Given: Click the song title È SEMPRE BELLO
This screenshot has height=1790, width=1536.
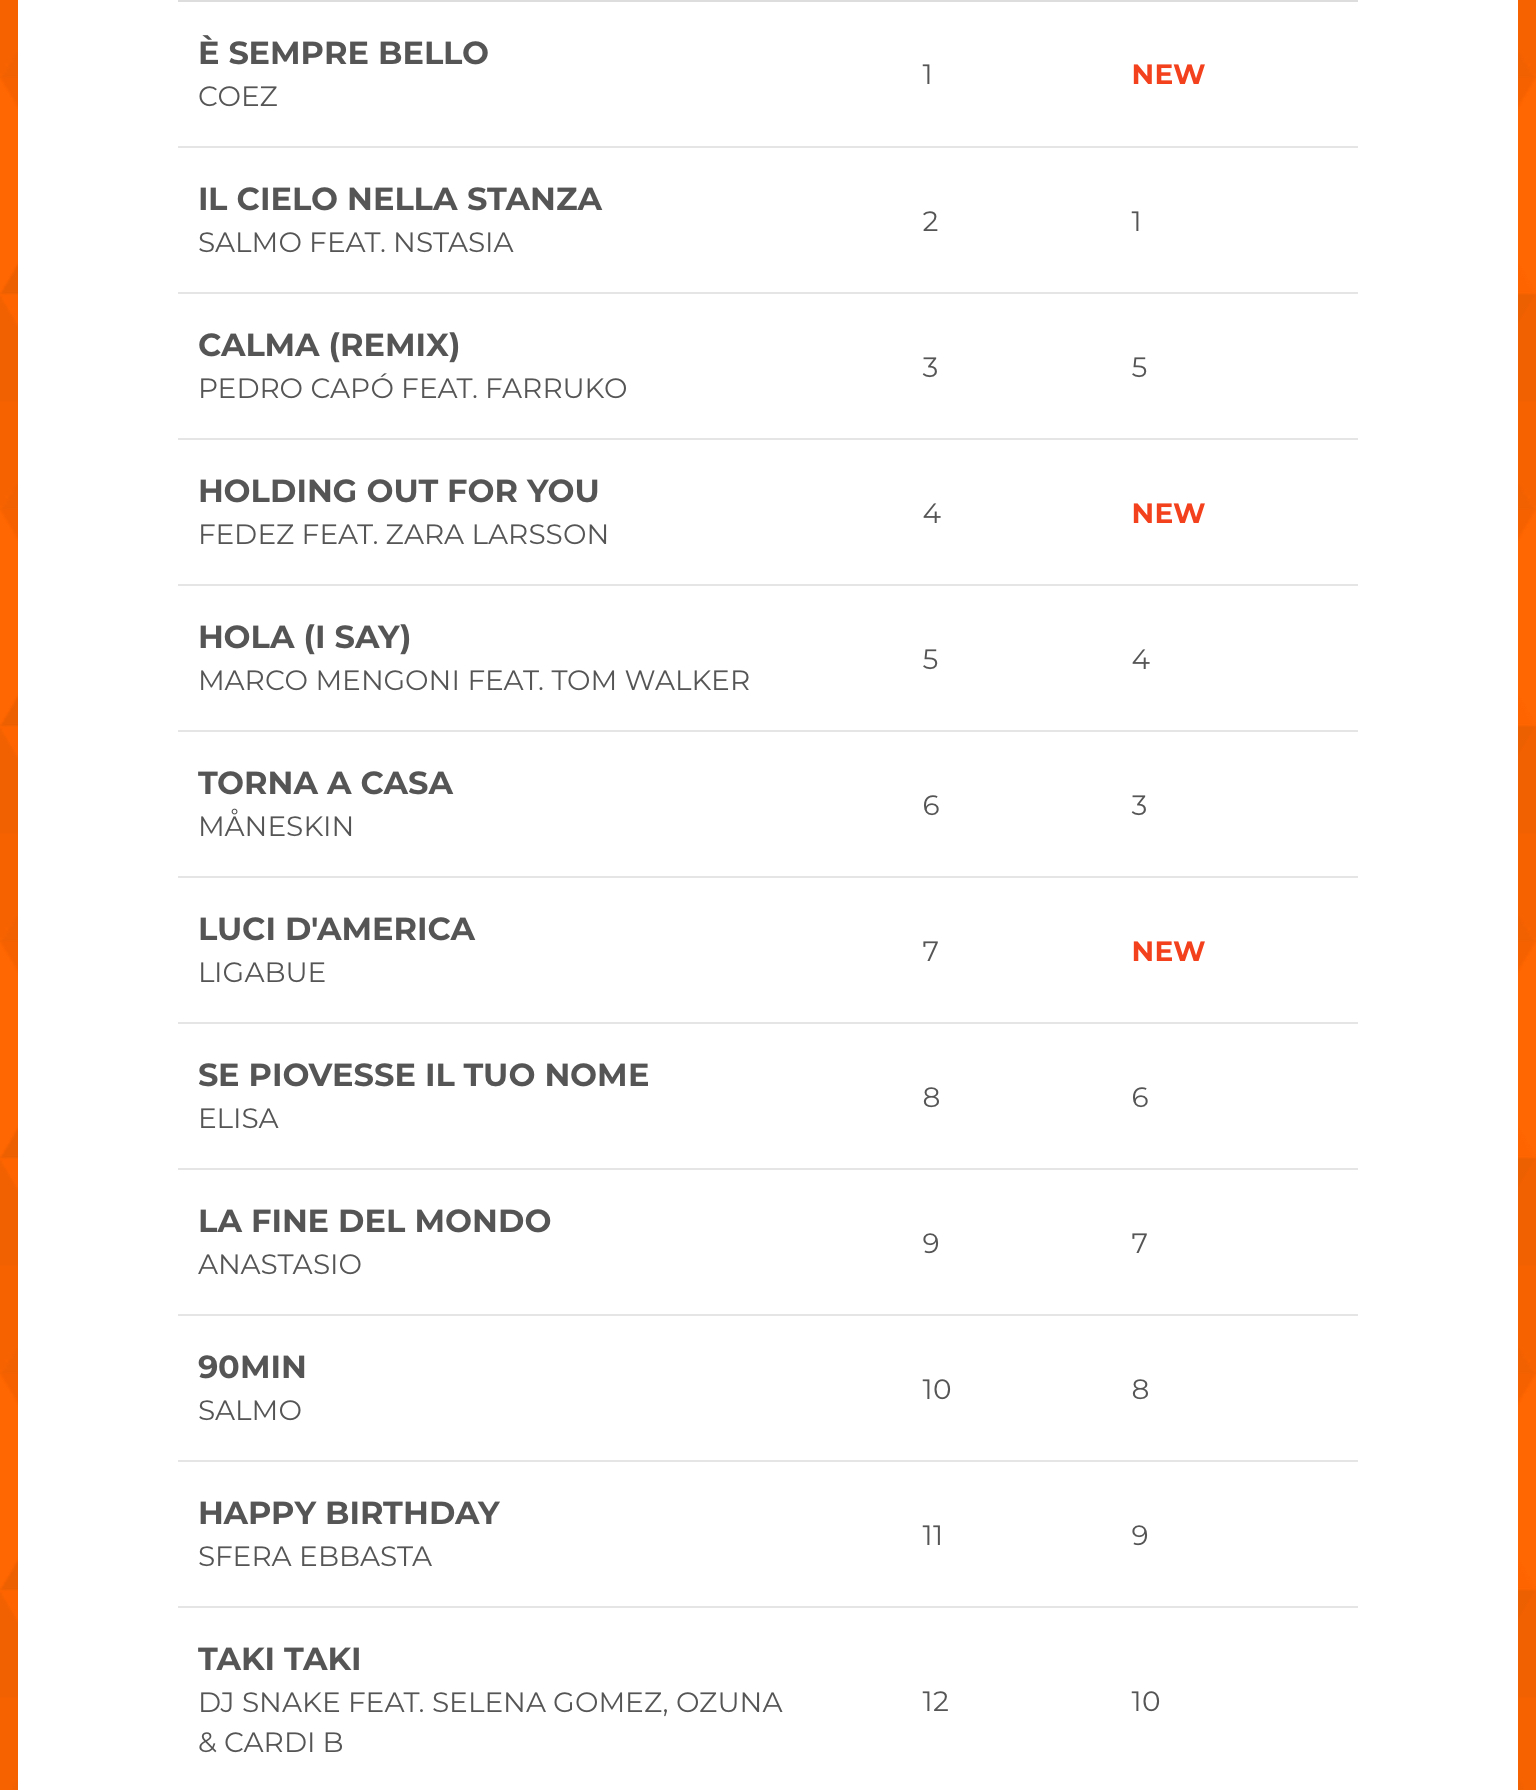Looking at the screenshot, I should [343, 53].
